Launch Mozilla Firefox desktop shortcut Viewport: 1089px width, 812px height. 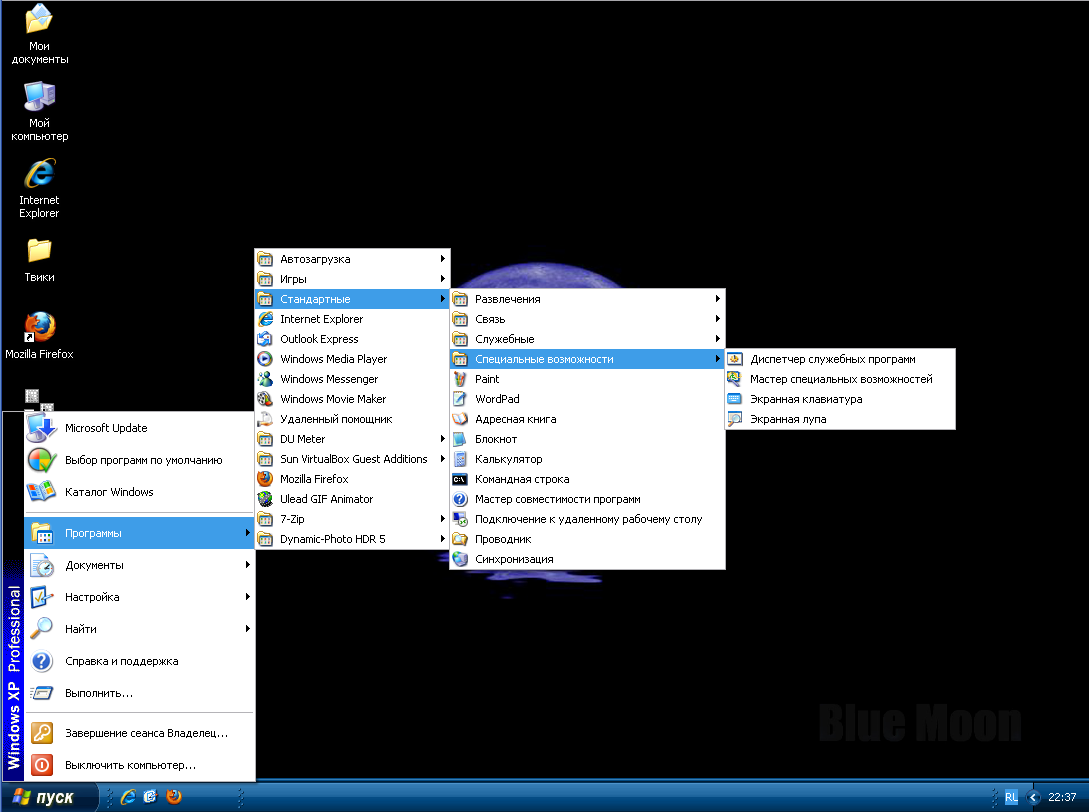click(x=40, y=336)
